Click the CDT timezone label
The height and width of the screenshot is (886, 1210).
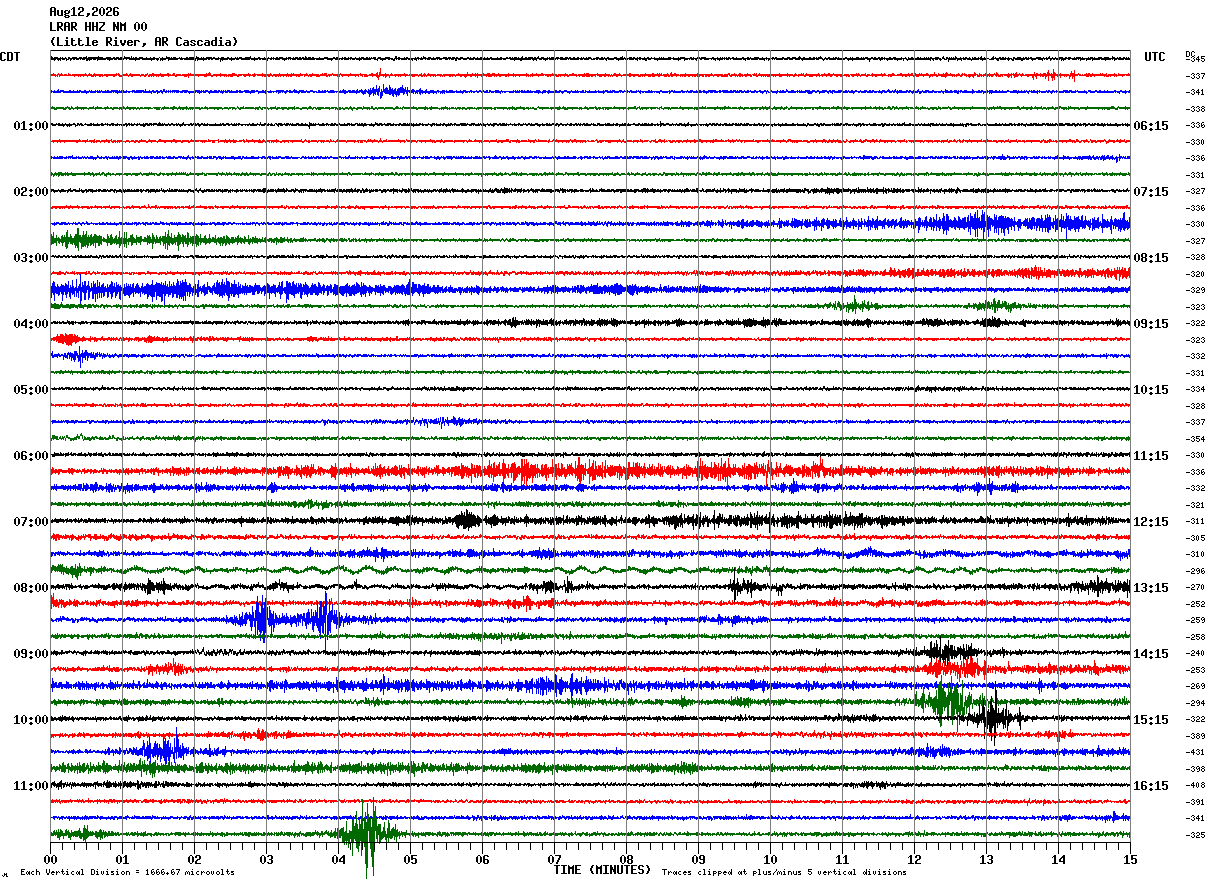point(10,57)
